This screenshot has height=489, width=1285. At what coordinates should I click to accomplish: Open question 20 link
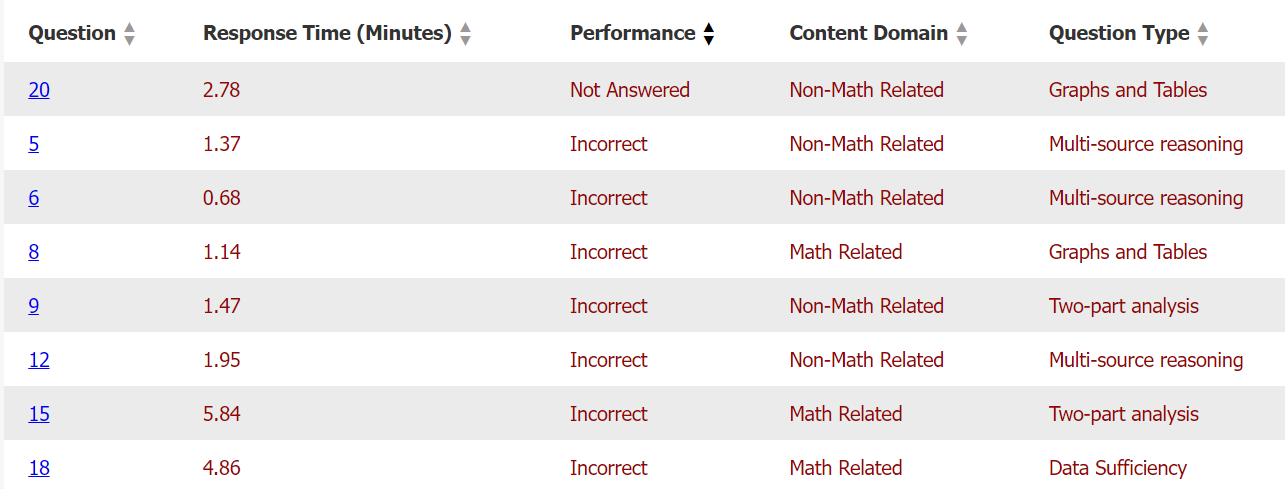39,90
